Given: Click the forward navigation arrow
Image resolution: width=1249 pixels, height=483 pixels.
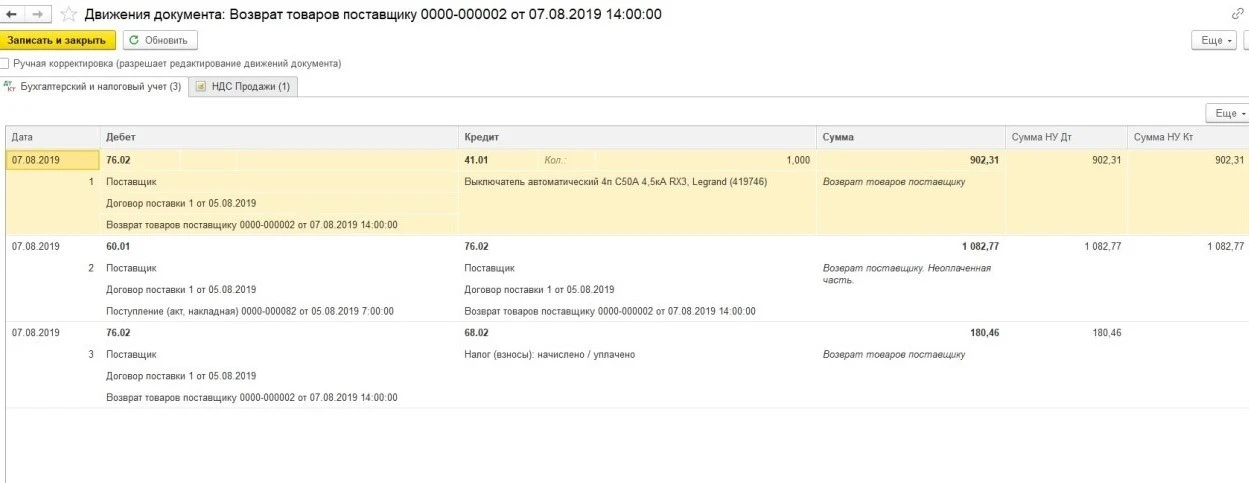Looking at the screenshot, I should coord(38,14).
